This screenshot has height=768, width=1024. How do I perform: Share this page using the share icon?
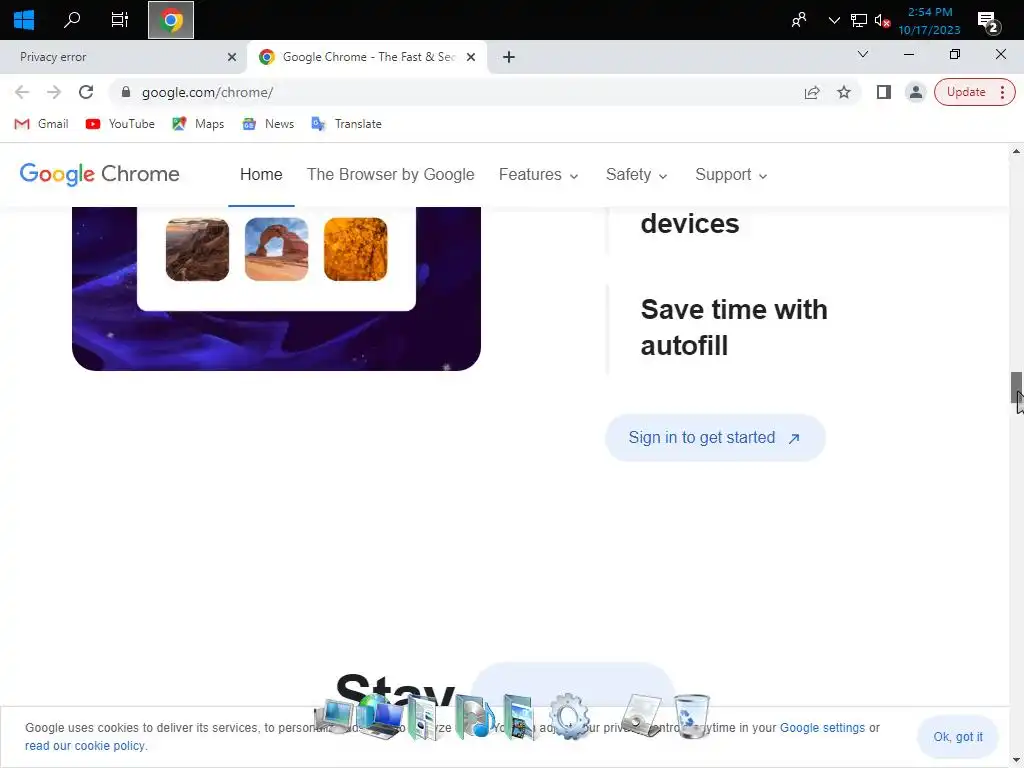point(812,92)
